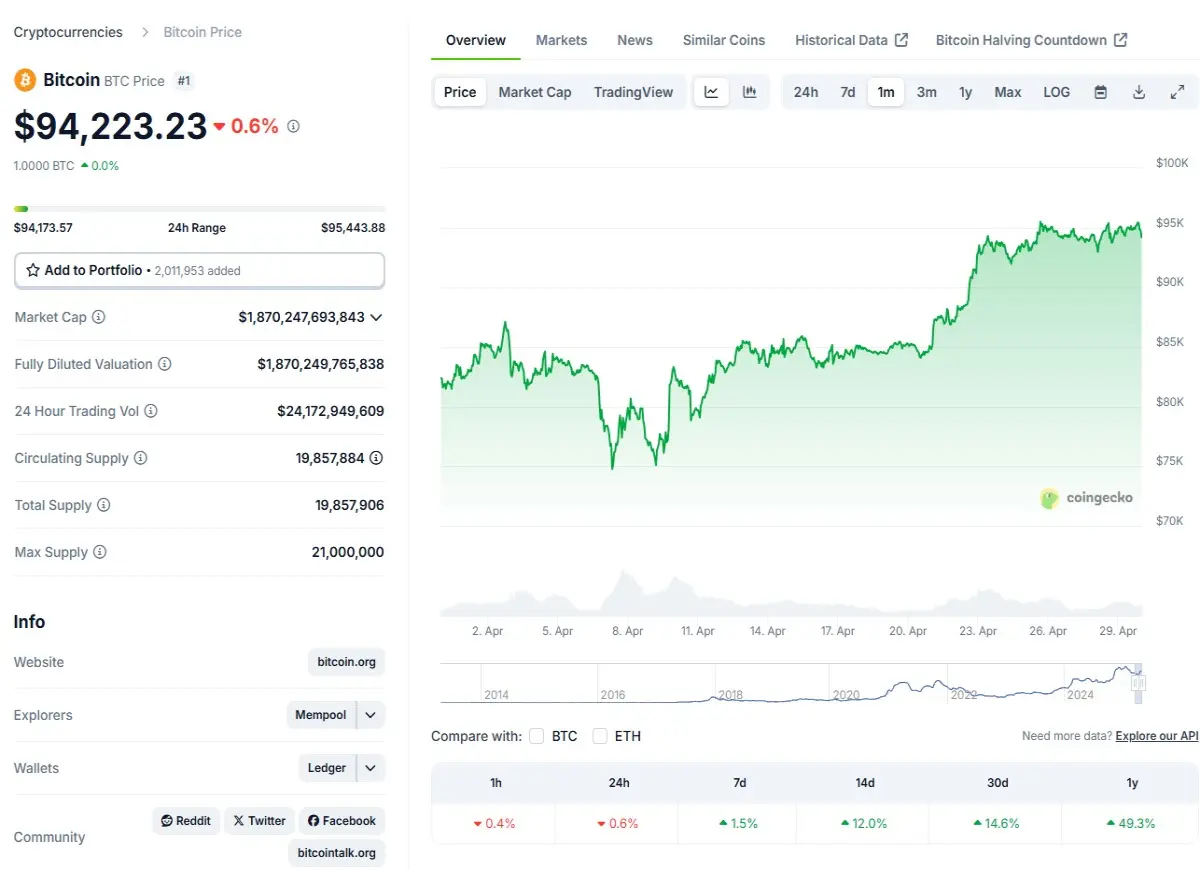Select the line chart view icon
1200x870 pixels.
tap(711, 92)
